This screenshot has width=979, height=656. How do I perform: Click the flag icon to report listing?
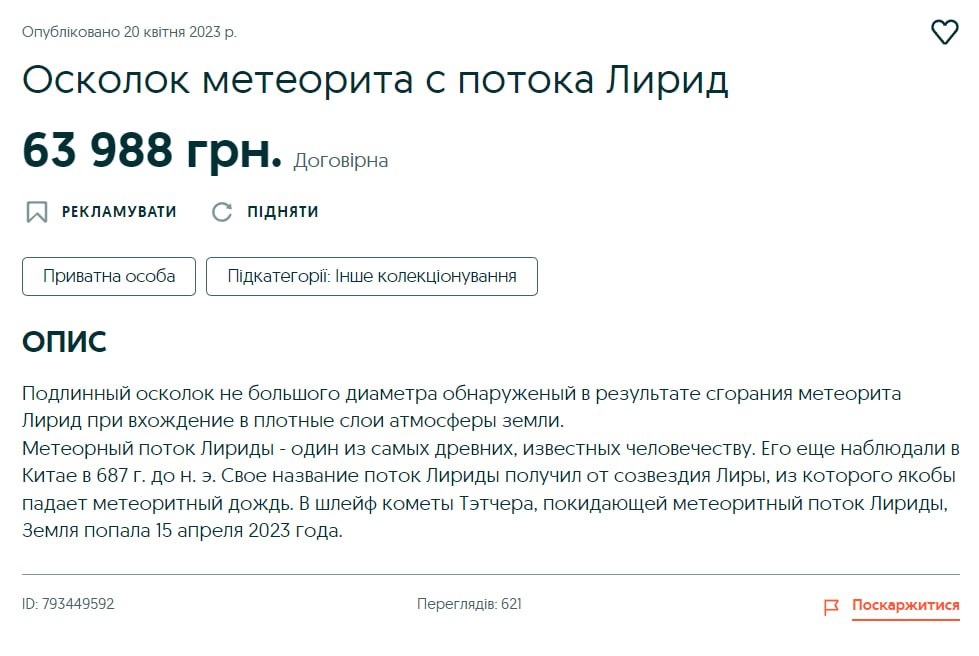(x=831, y=606)
